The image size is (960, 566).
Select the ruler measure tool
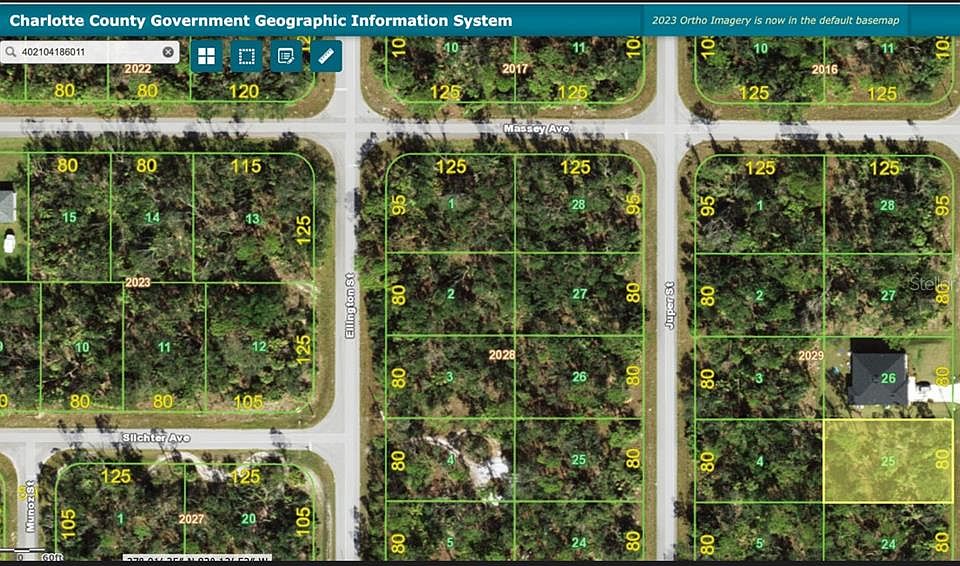point(326,56)
